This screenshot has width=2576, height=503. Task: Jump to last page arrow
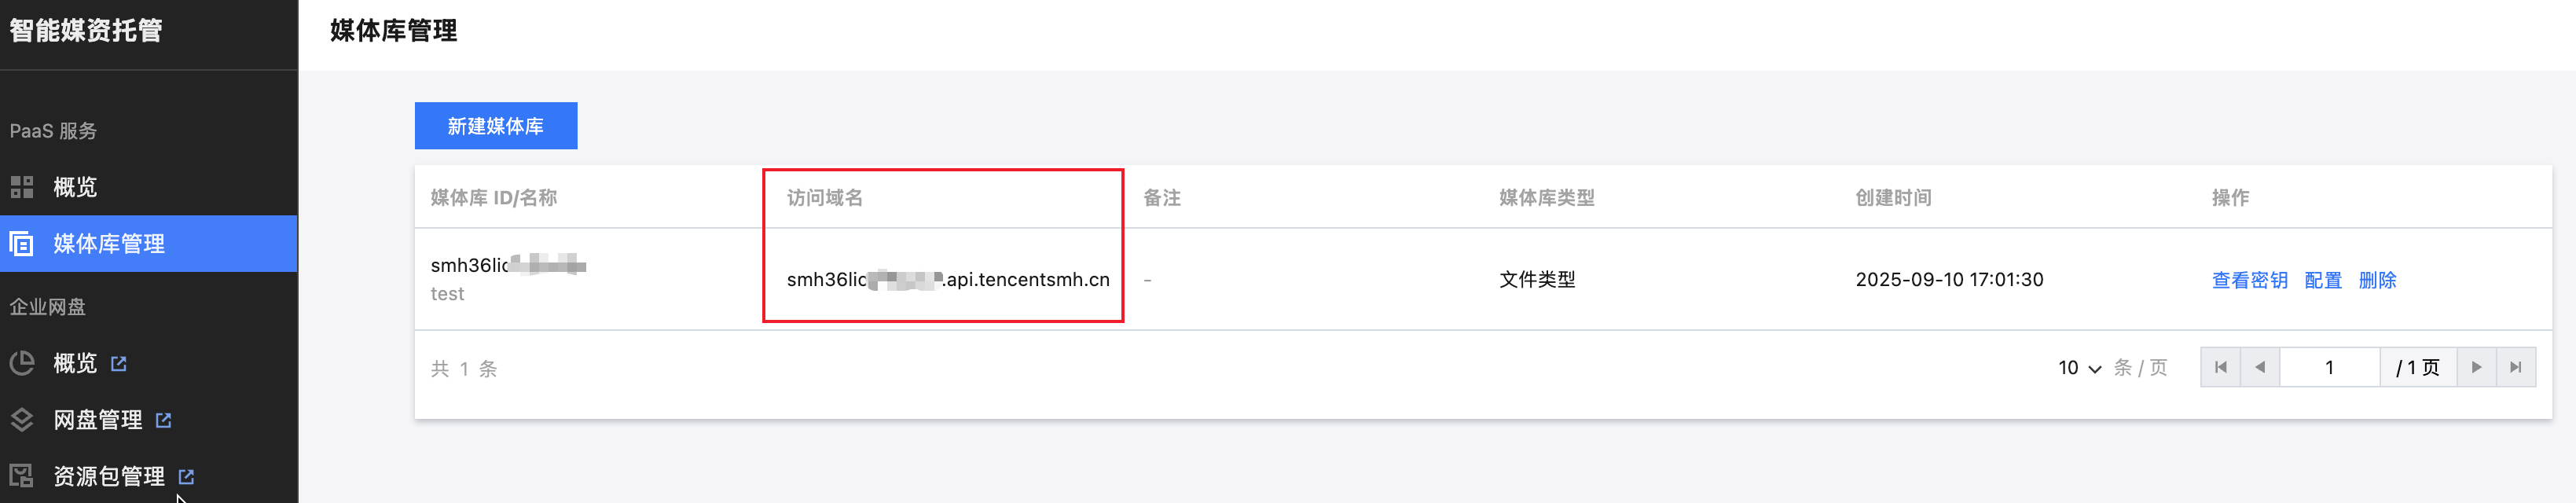[x=2516, y=368]
